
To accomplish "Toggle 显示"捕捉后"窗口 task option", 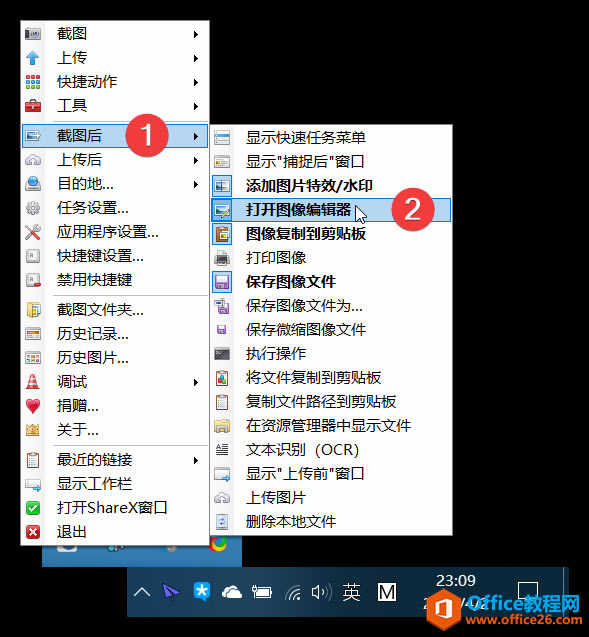I will (x=331, y=162).
